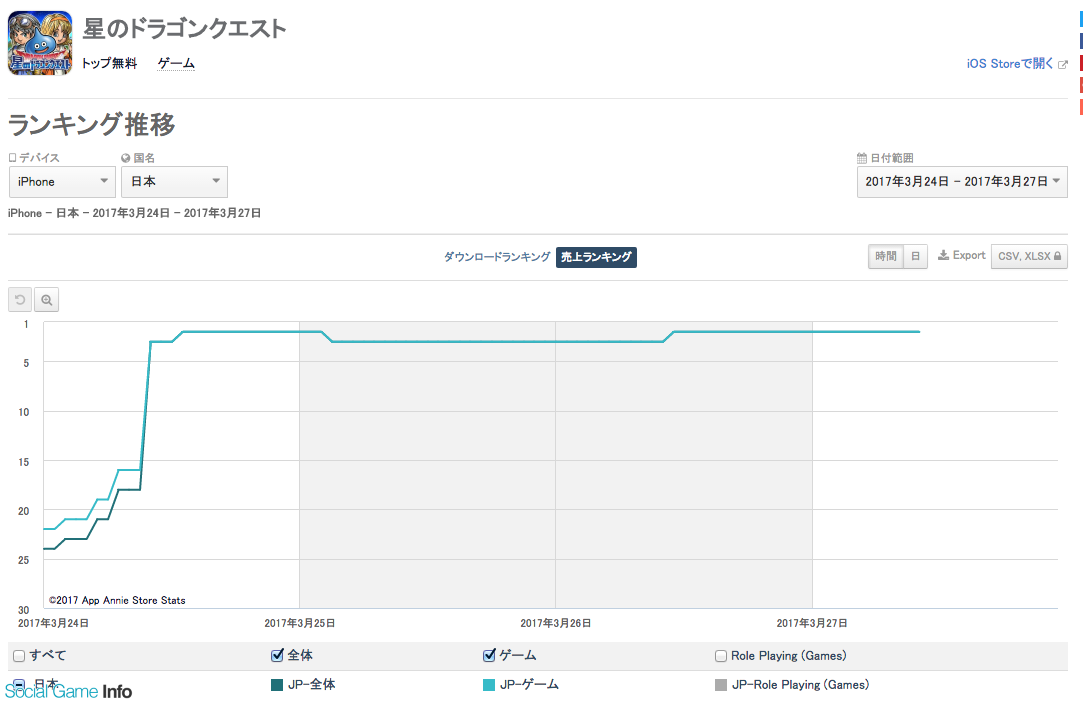Screen dimensions: 1083x704
Task: Expand the iPhone device dropdown
Action: [x=62, y=182]
